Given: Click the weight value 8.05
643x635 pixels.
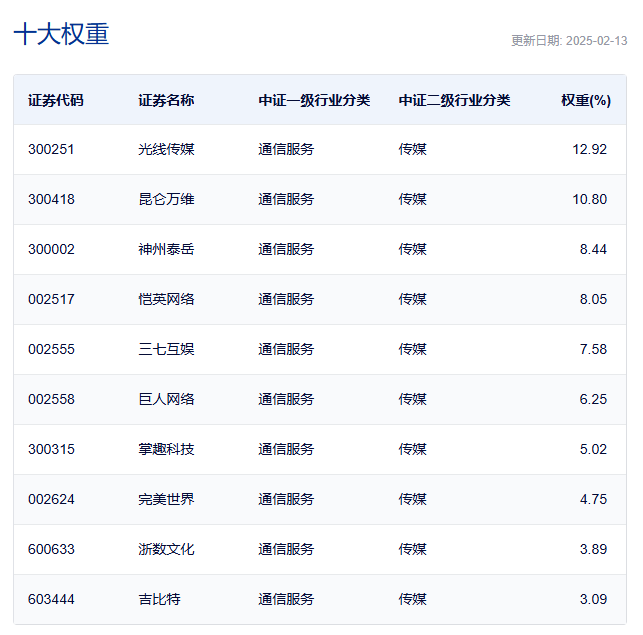Looking at the screenshot, I should pyautogui.click(x=593, y=299).
